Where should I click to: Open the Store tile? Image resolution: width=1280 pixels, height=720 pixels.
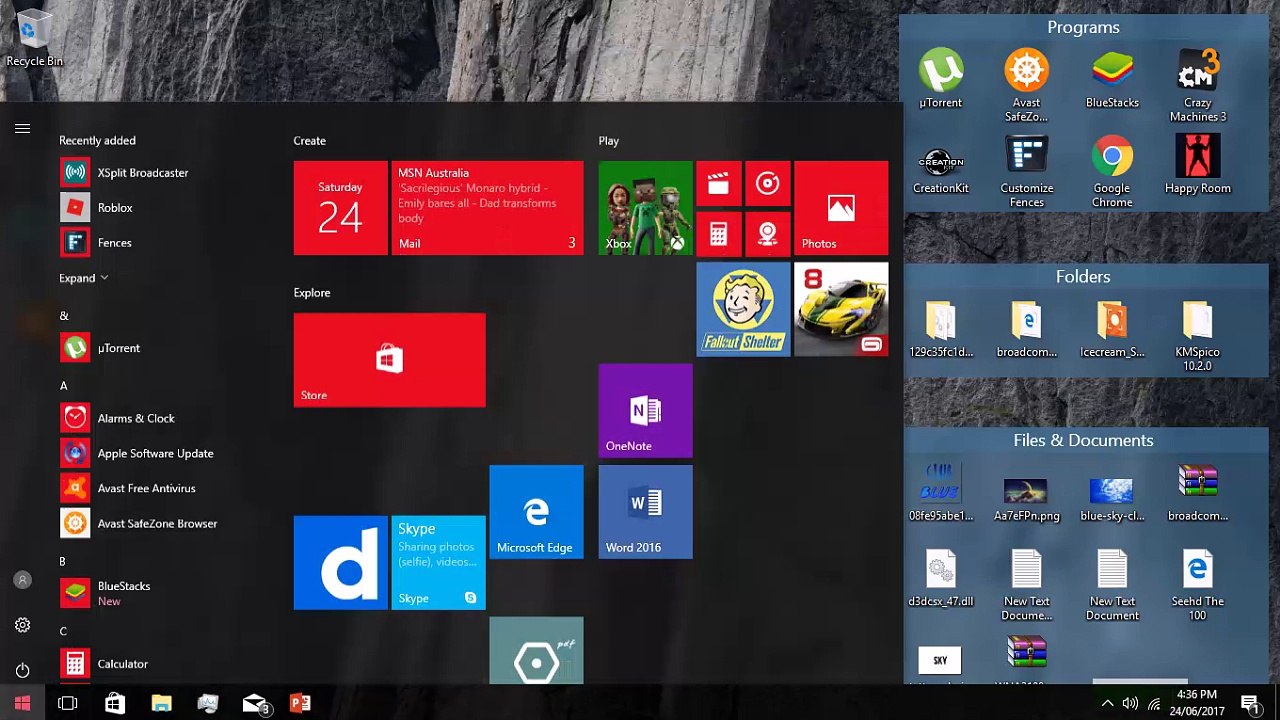(x=390, y=360)
